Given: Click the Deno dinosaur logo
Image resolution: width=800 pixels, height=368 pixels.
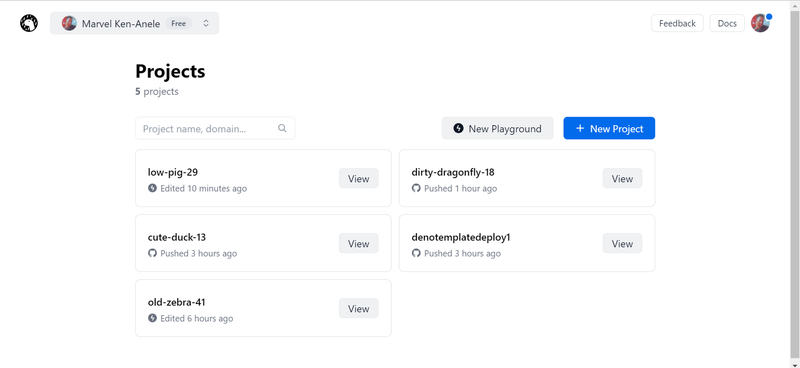Looking at the screenshot, I should click(29, 23).
